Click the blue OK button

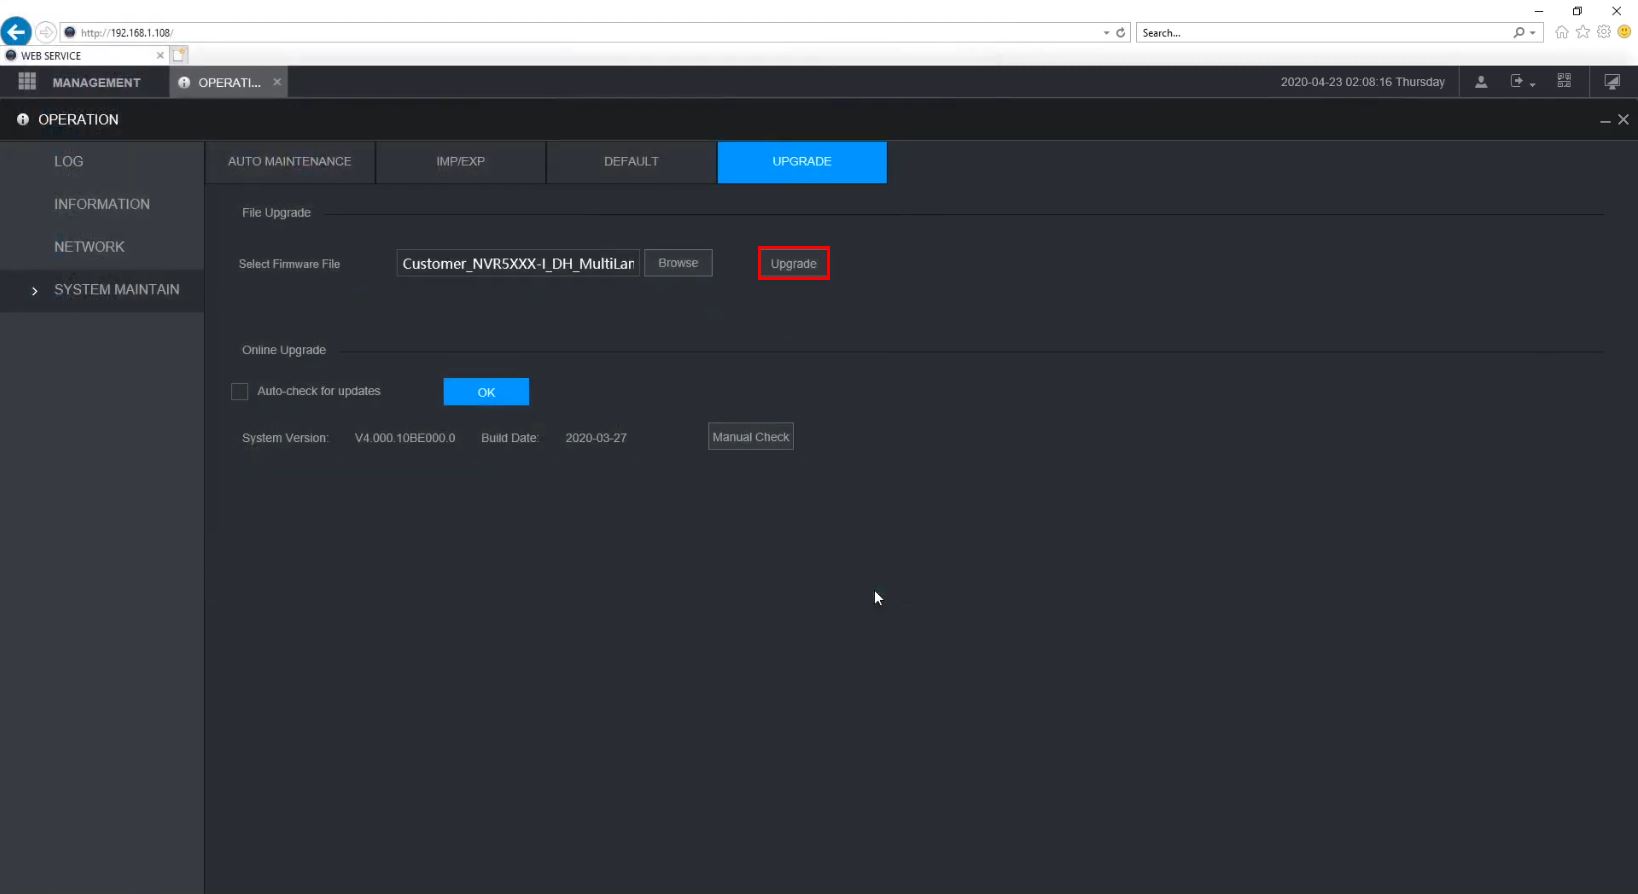point(486,392)
